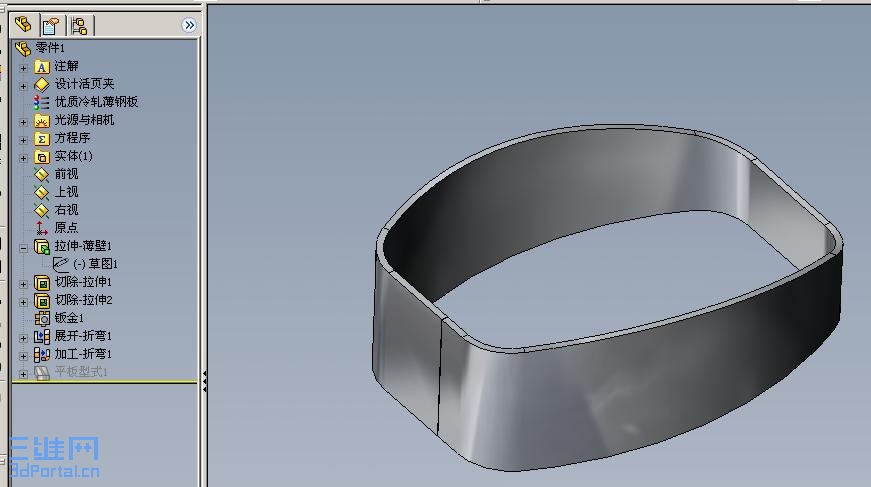Switch to the FeatureManager design tree tab
Image resolution: width=871 pixels, height=487 pixels.
point(23,24)
